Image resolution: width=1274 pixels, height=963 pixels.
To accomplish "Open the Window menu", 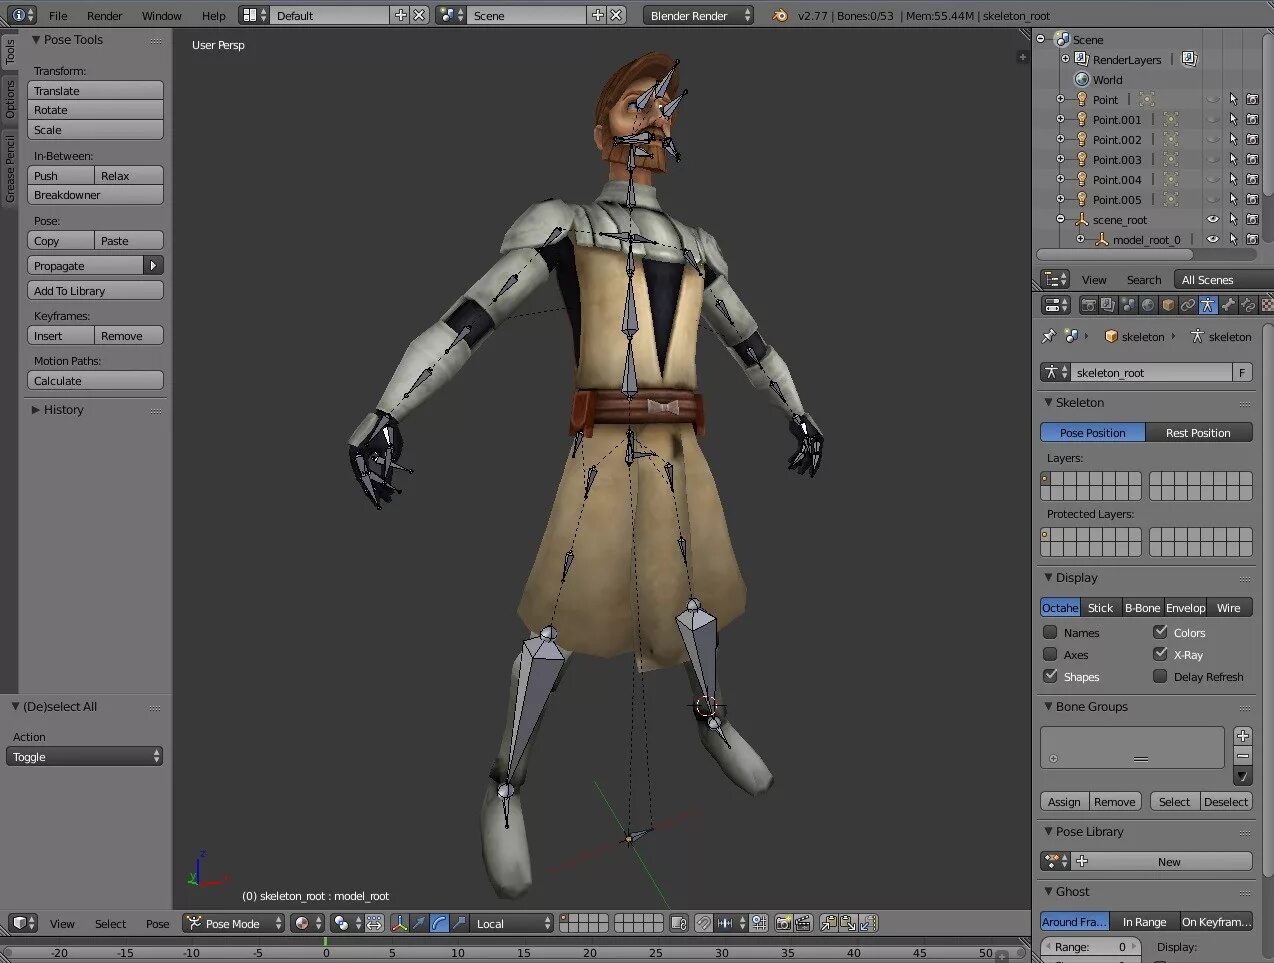I will pos(161,16).
